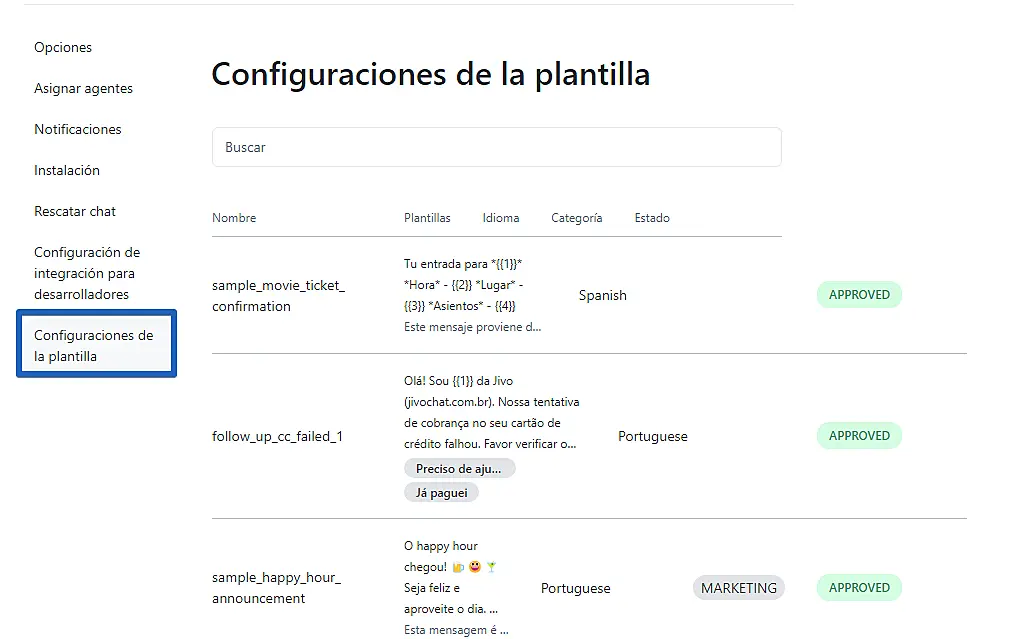Click the Plantillas column header
1012x639 pixels.
click(x=427, y=218)
